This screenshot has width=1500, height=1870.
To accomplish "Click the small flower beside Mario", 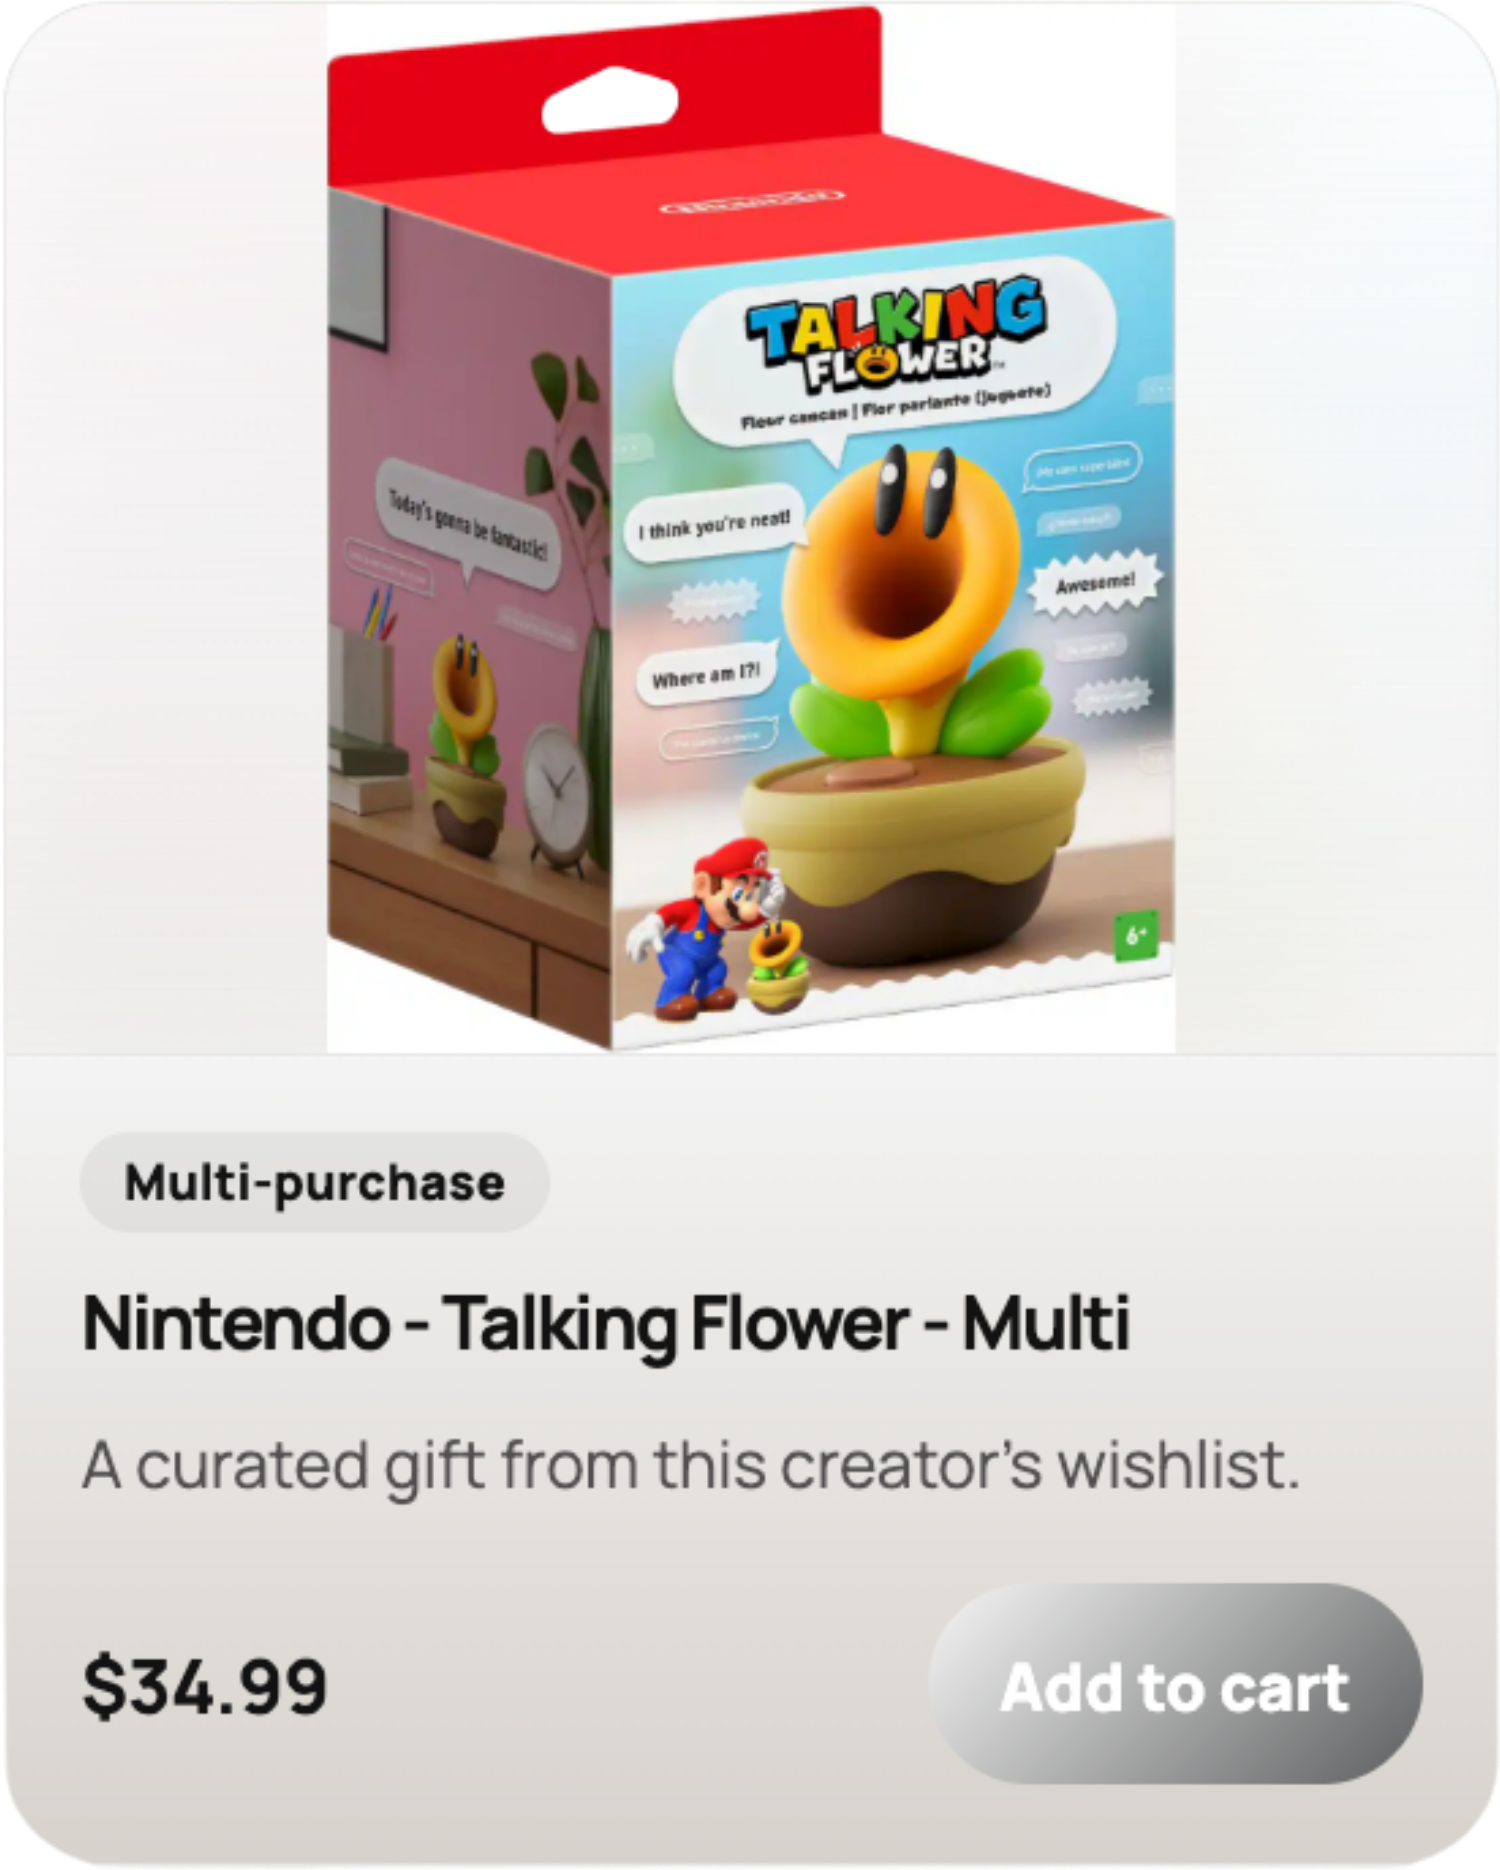I will [778, 966].
